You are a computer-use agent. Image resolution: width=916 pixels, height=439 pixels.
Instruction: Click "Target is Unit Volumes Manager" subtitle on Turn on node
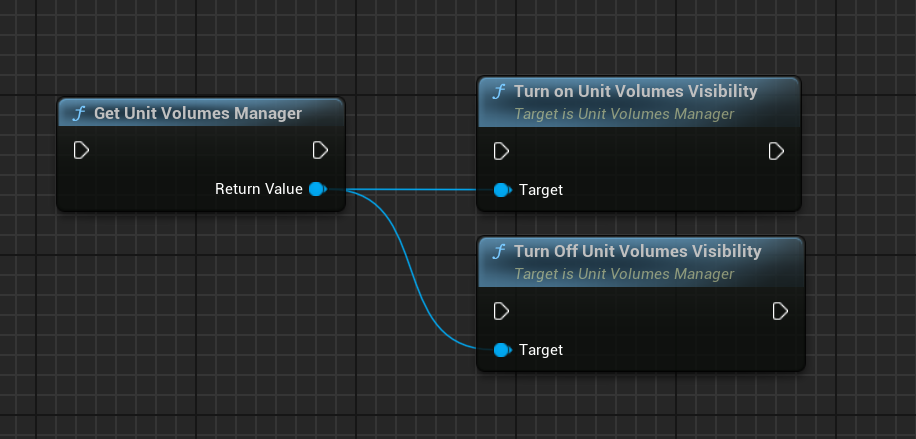click(624, 114)
